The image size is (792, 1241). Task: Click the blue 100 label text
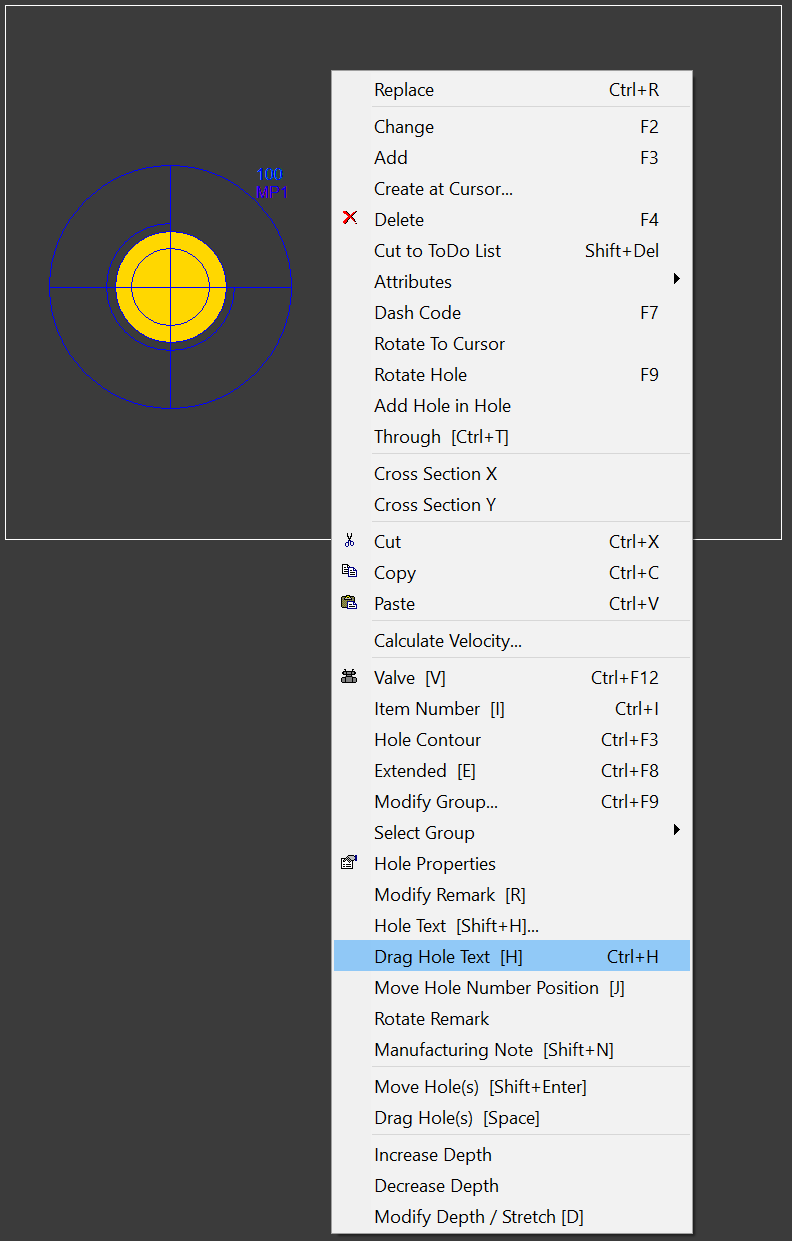tap(269, 174)
